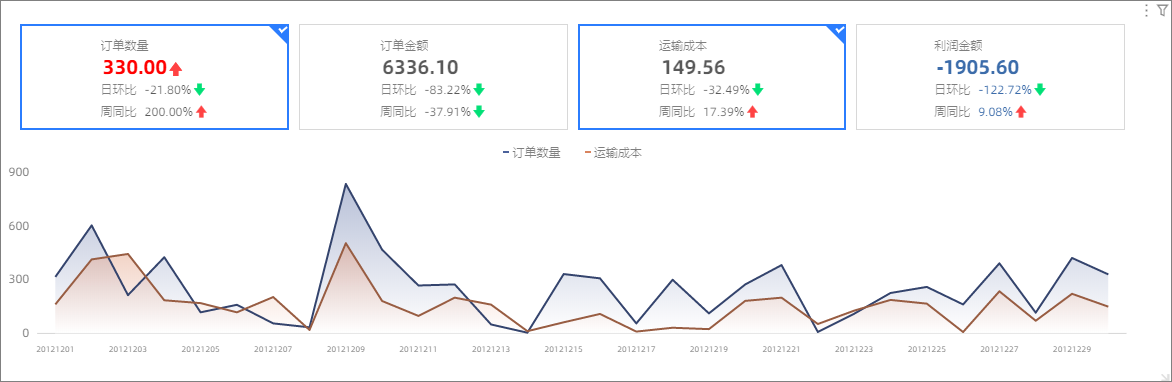This screenshot has height=382, width=1172.
Task: Open the vertical three-dot more menu
Action: 1147,10
